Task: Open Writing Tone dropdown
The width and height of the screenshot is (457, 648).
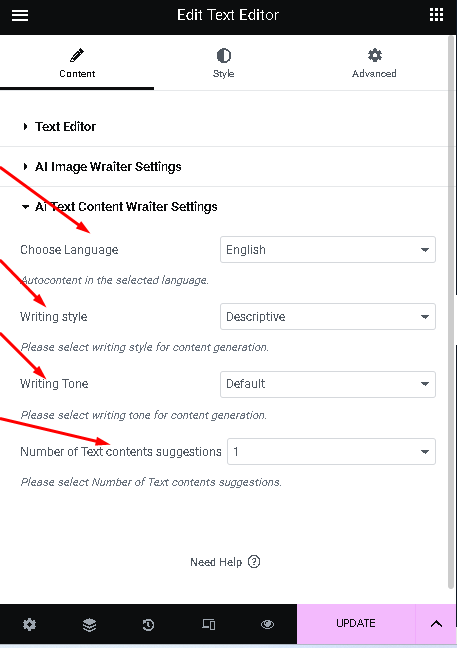Action: pyautogui.click(x=328, y=384)
